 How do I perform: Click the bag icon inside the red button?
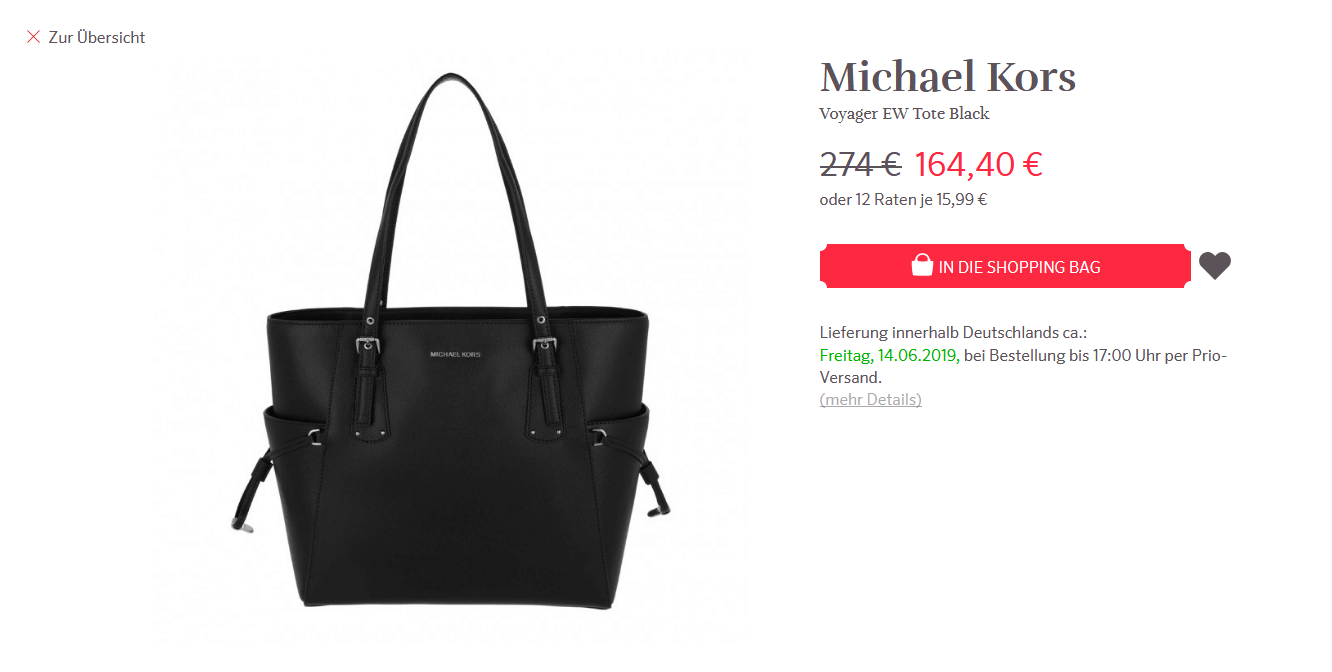click(922, 266)
